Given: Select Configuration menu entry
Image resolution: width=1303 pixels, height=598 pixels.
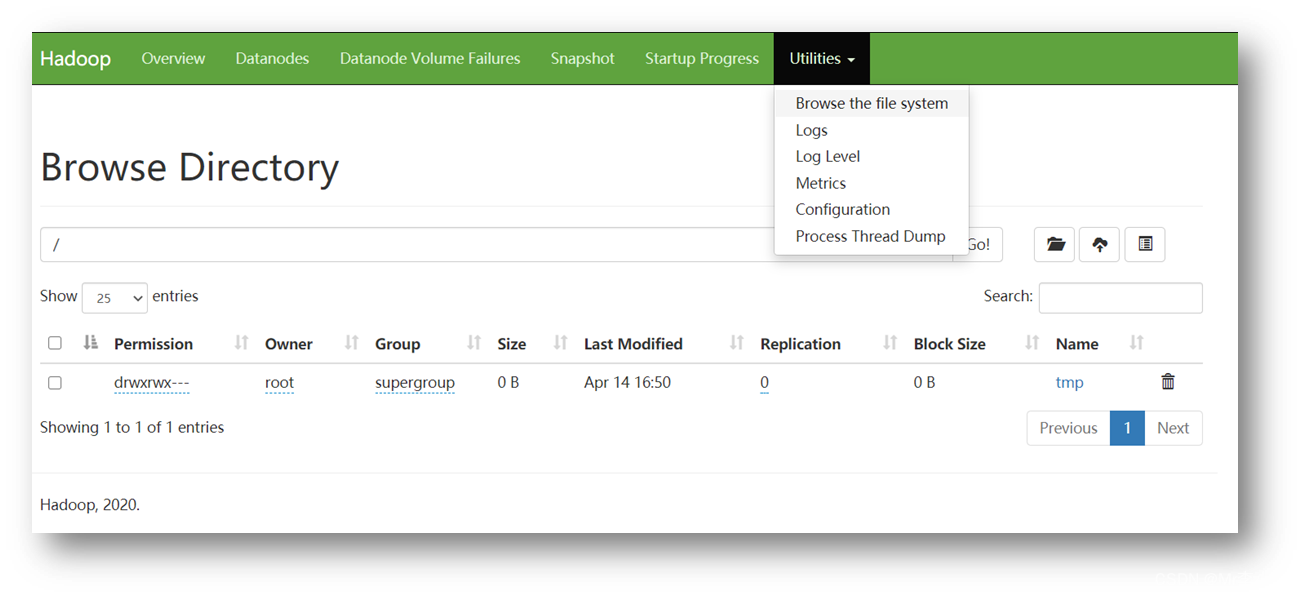Looking at the screenshot, I should [872, 209].
